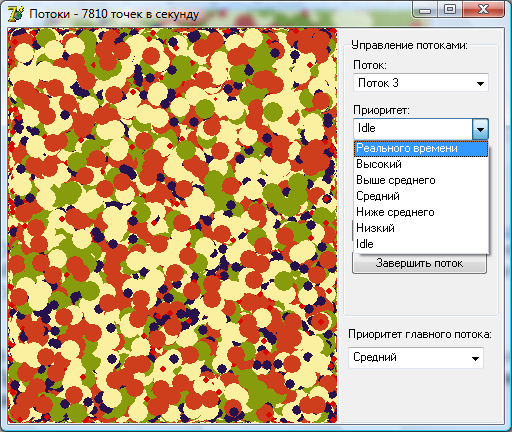The width and height of the screenshot is (512, 432).
Task: Choose Высокий priority from list
Action: [x=421, y=164]
